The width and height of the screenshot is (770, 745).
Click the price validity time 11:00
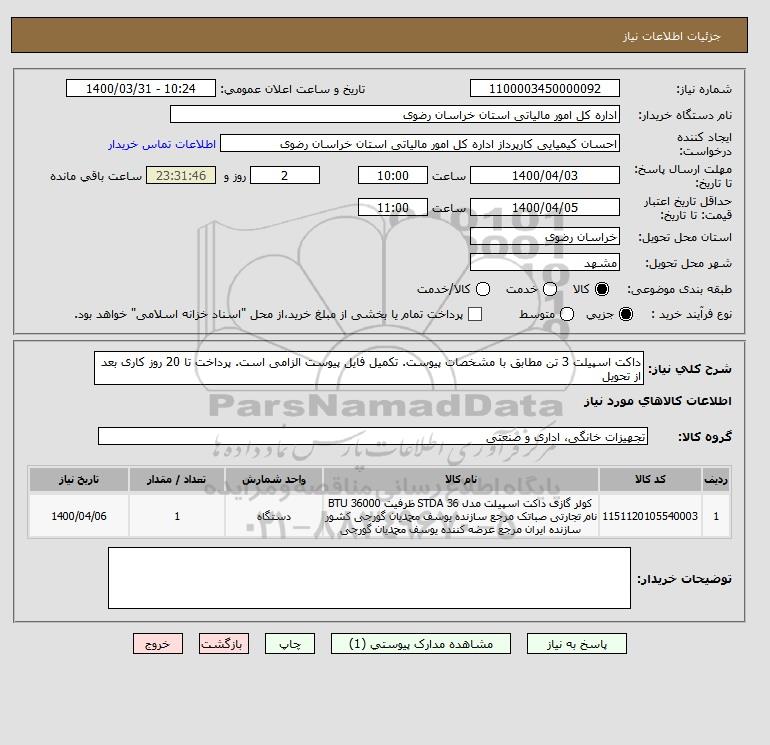click(x=393, y=207)
